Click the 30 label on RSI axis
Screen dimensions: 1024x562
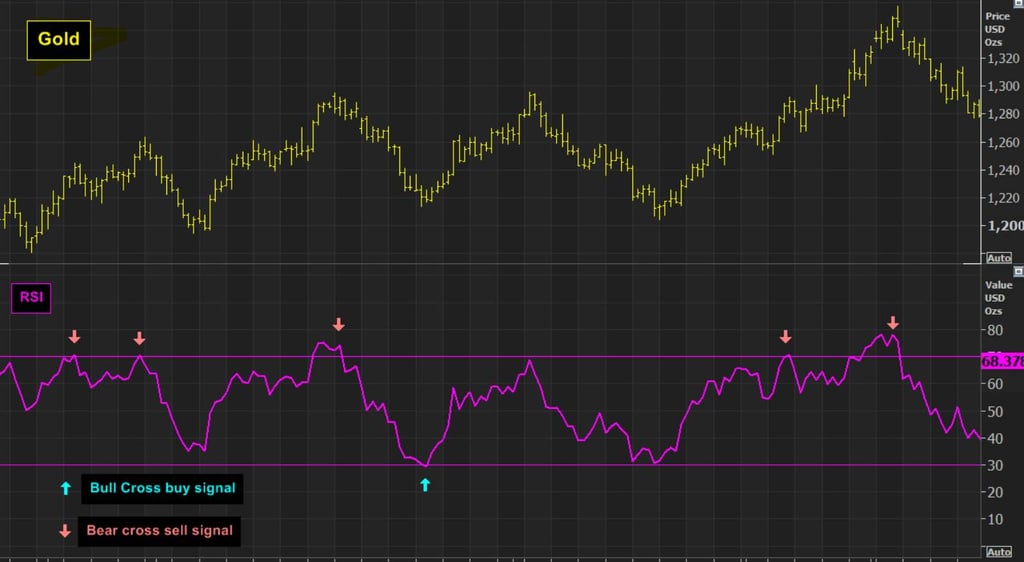pyautogui.click(x=995, y=466)
